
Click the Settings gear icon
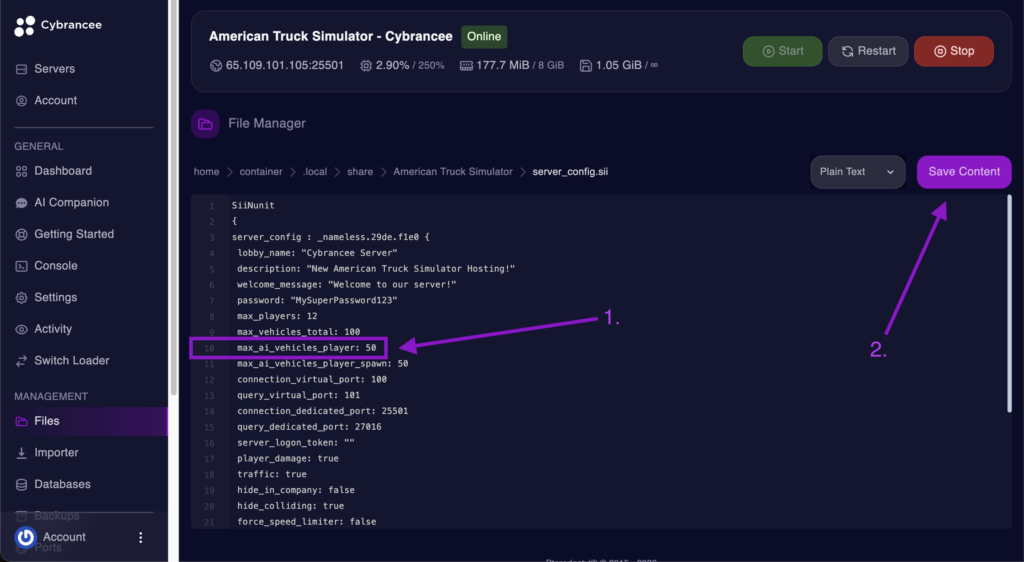click(x=22, y=298)
